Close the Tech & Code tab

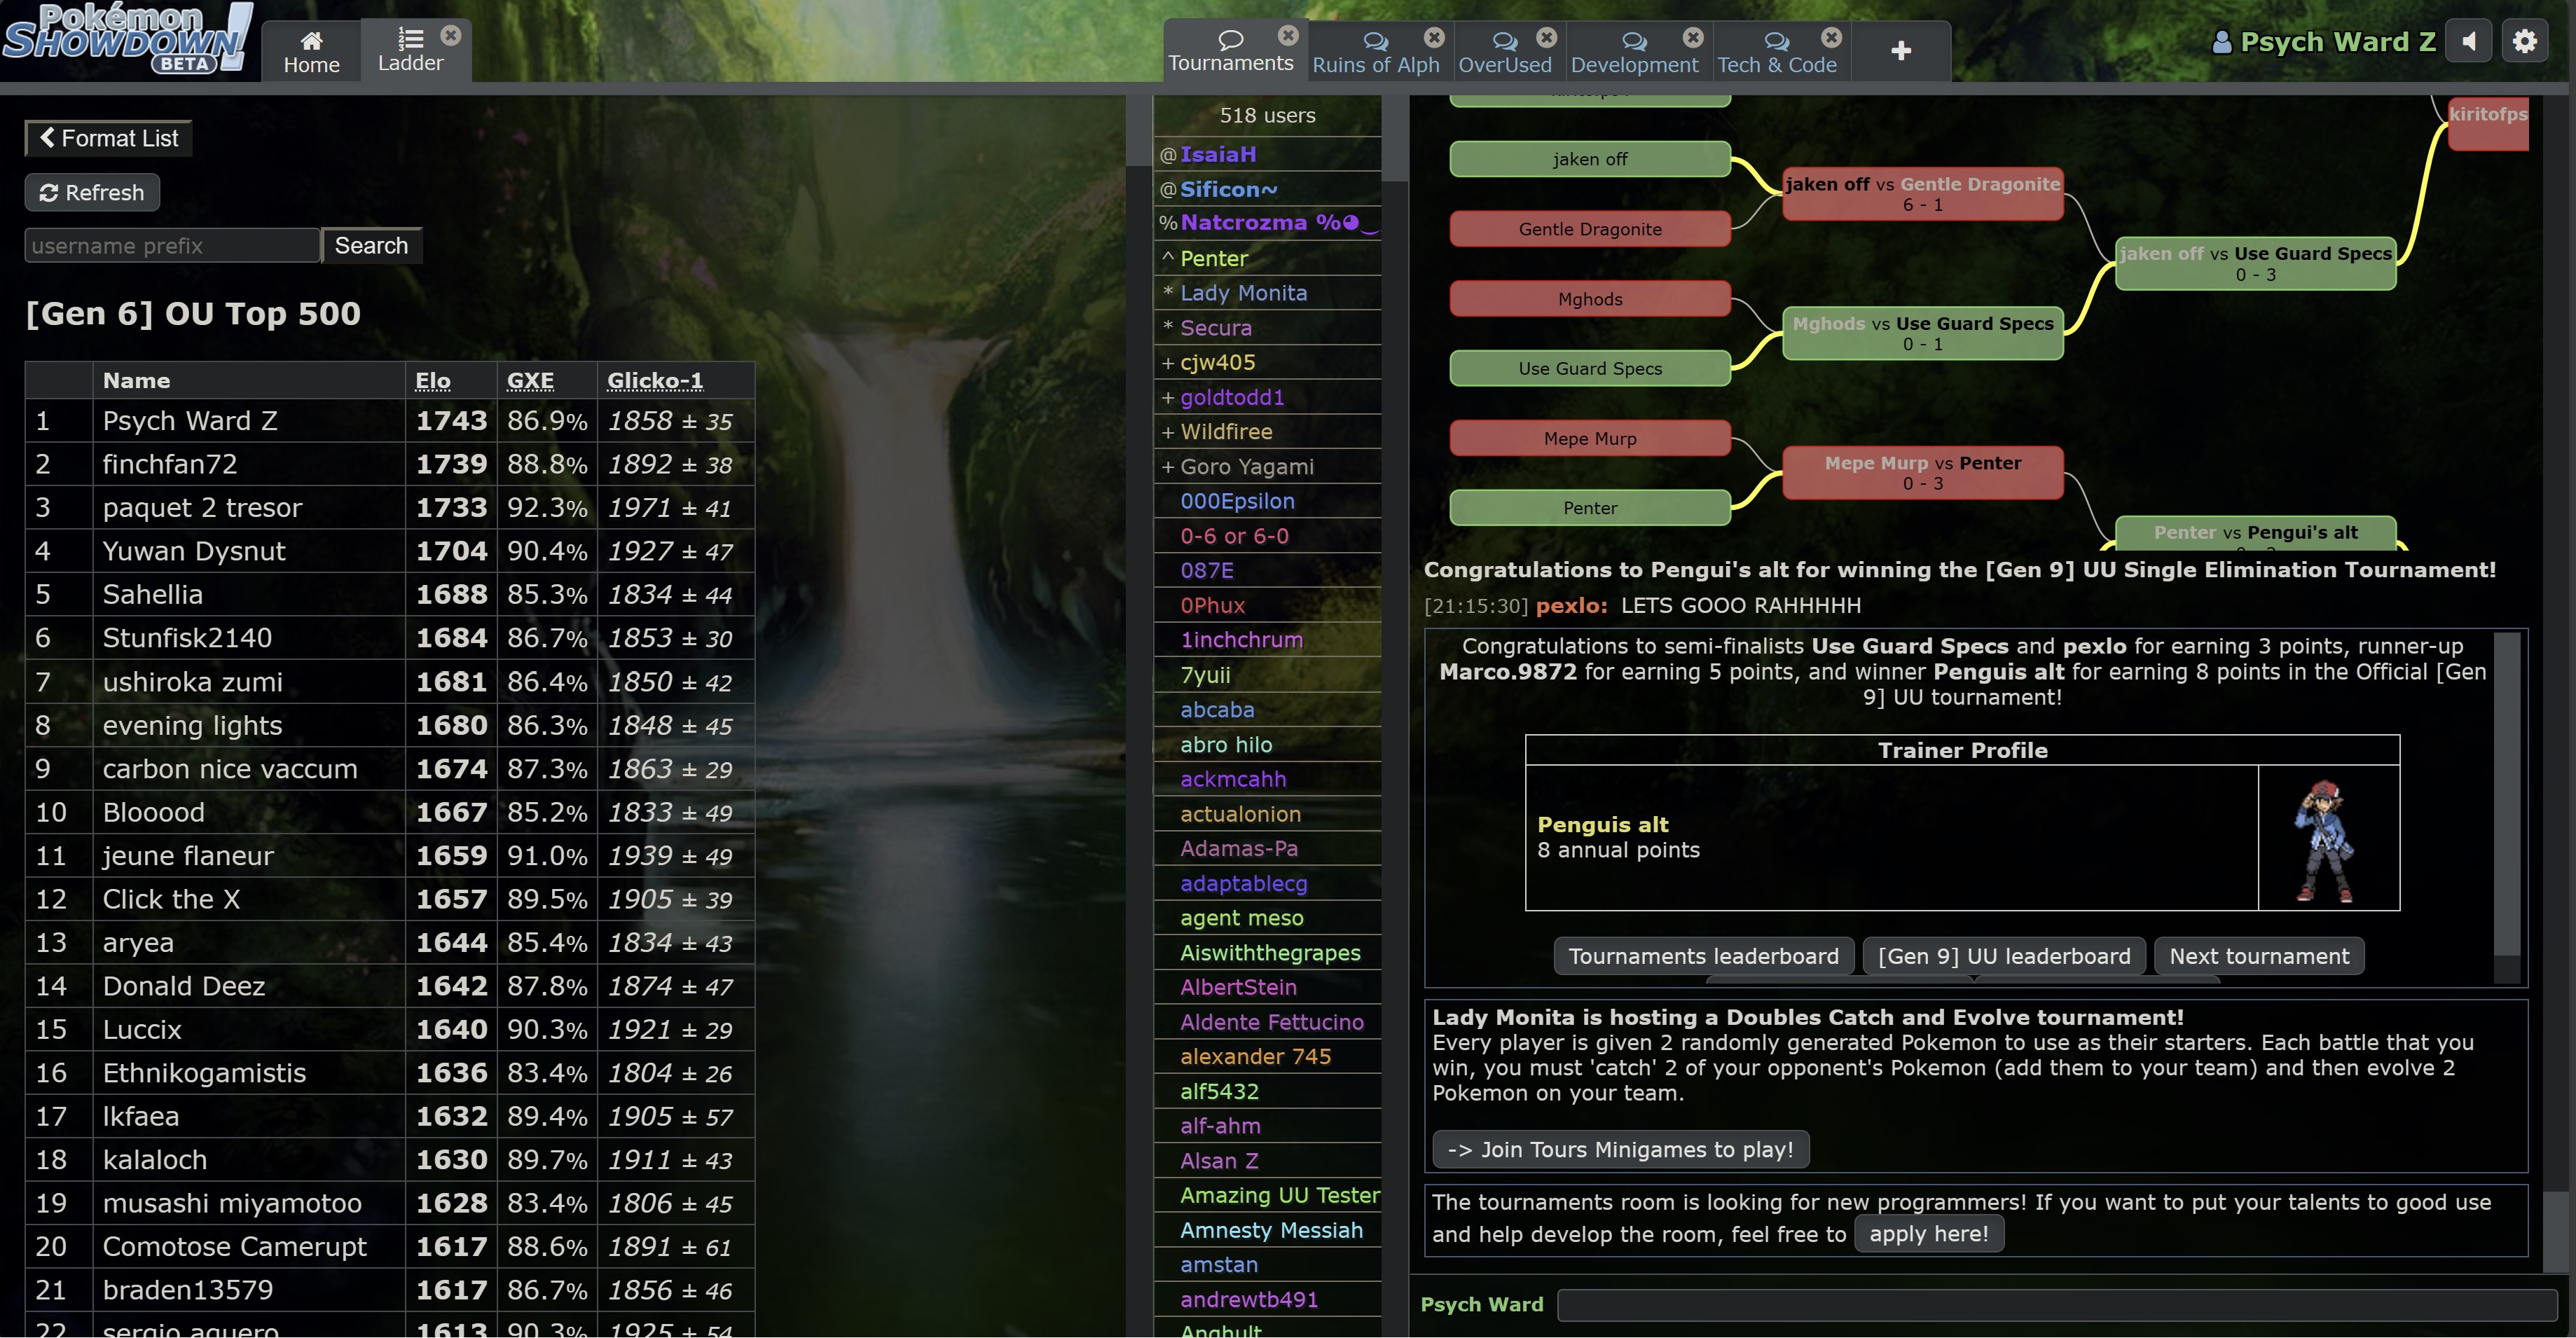(x=1831, y=37)
